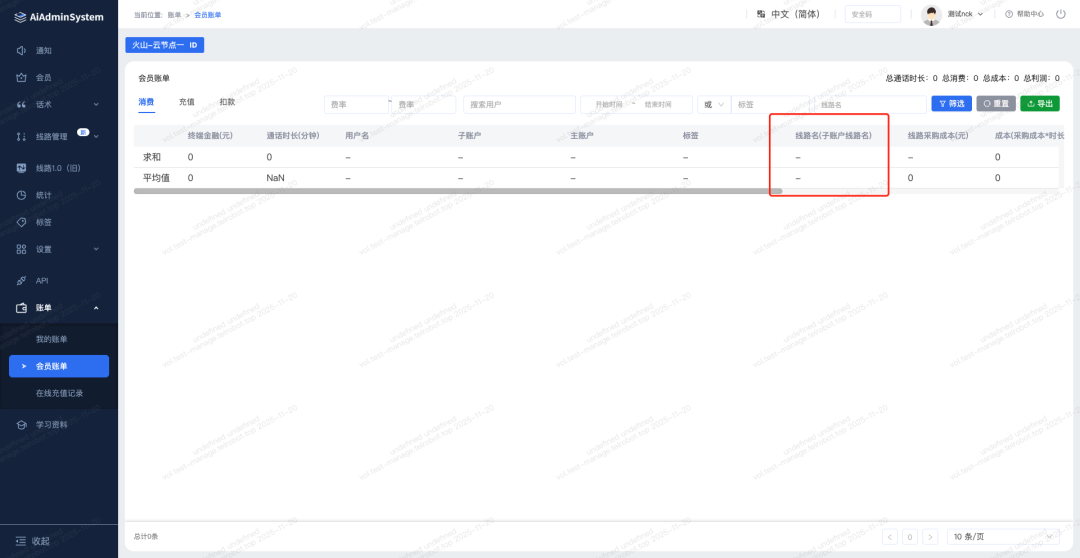
Task: Click the green 导出 export button
Action: (x=1039, y=104)
